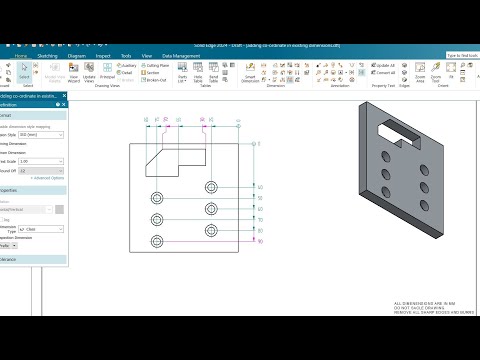The image size is (480, 360).
Task: Open the View ribbon tab
Action: pyautogui.click(x=147, y=56)
